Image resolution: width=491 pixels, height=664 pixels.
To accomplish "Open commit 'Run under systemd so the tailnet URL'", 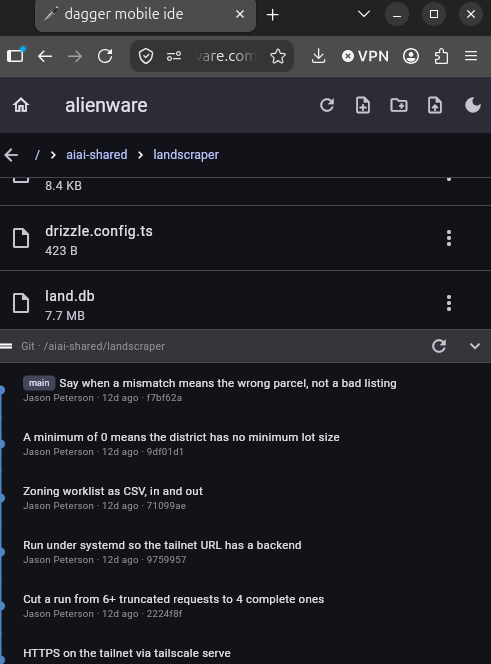I will (162, 545).
